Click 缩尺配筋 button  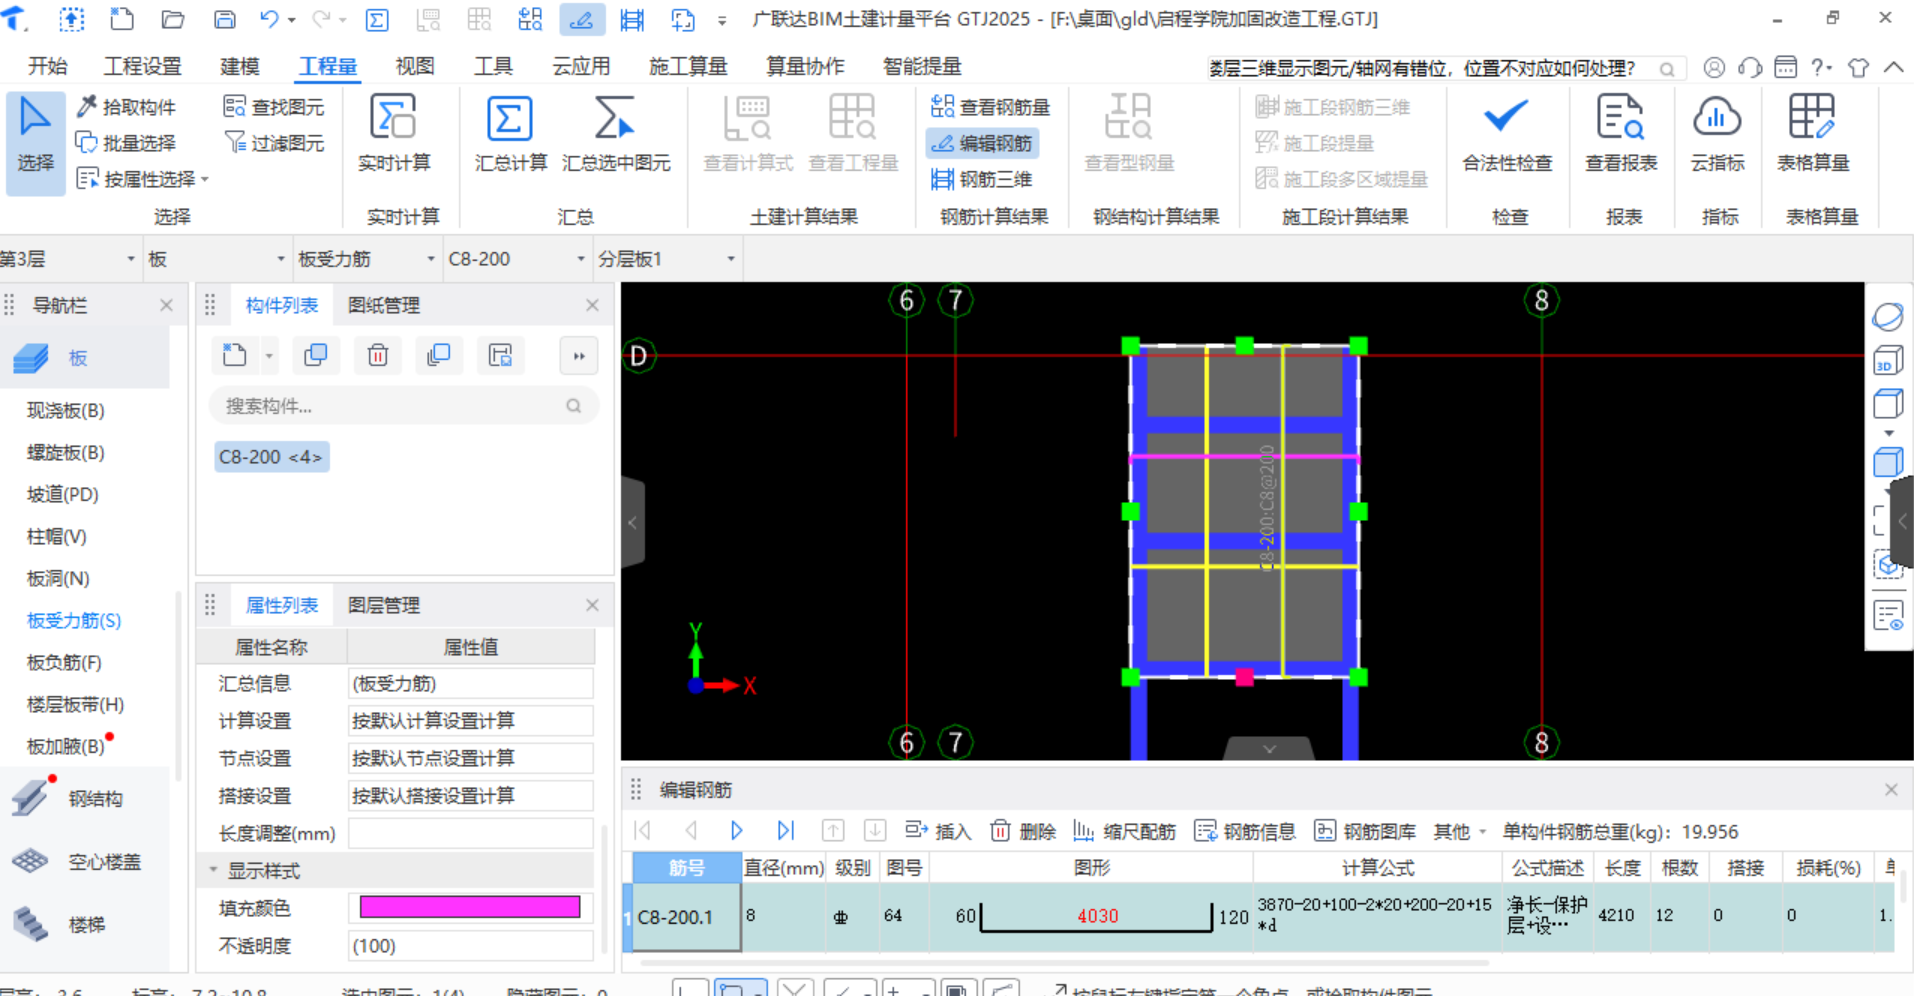pos(1124,831)
